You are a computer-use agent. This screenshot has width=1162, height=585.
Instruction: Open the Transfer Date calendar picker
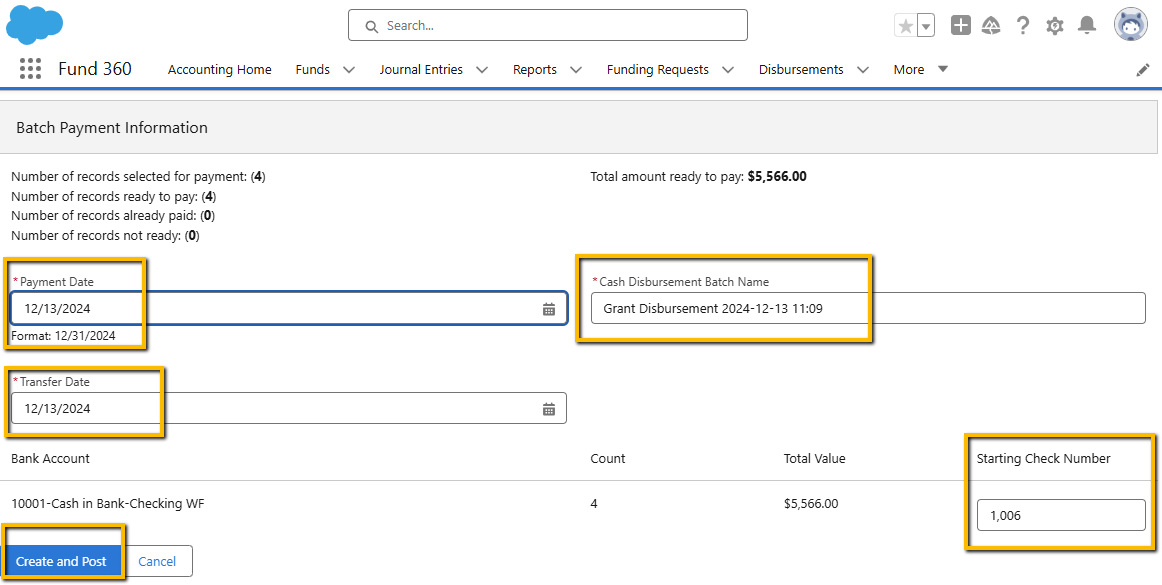548,409
